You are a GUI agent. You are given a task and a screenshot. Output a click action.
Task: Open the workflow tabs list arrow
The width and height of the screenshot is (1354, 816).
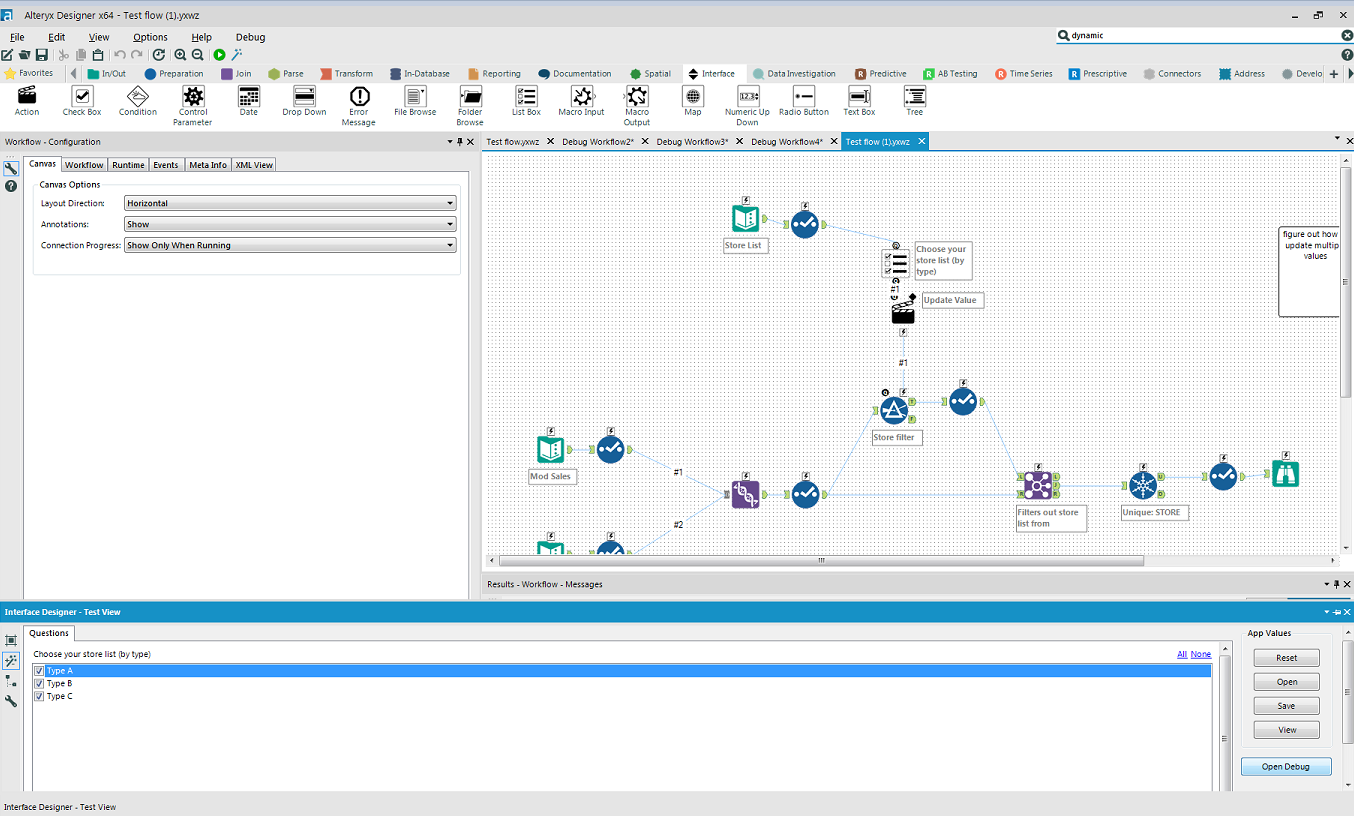pyautogui.click(x=1337, y=139)
